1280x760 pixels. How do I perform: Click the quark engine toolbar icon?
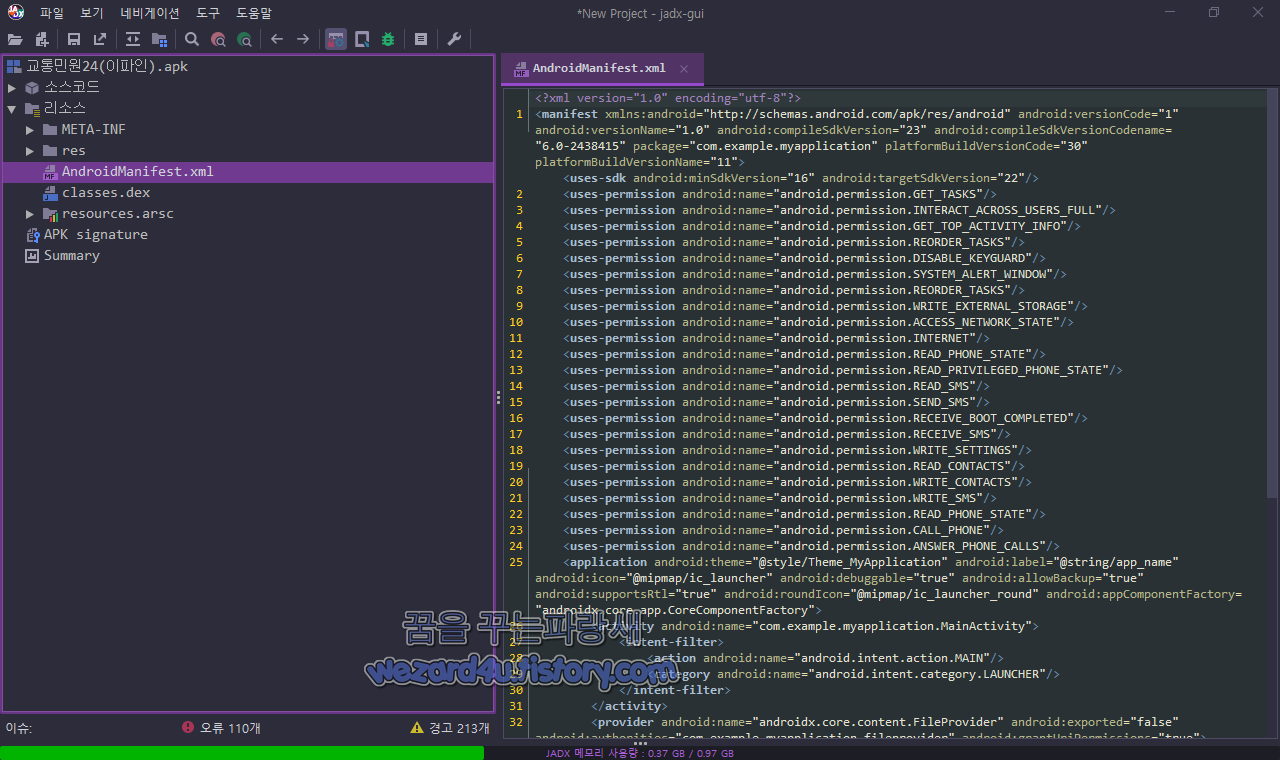(x=362, y=39)
